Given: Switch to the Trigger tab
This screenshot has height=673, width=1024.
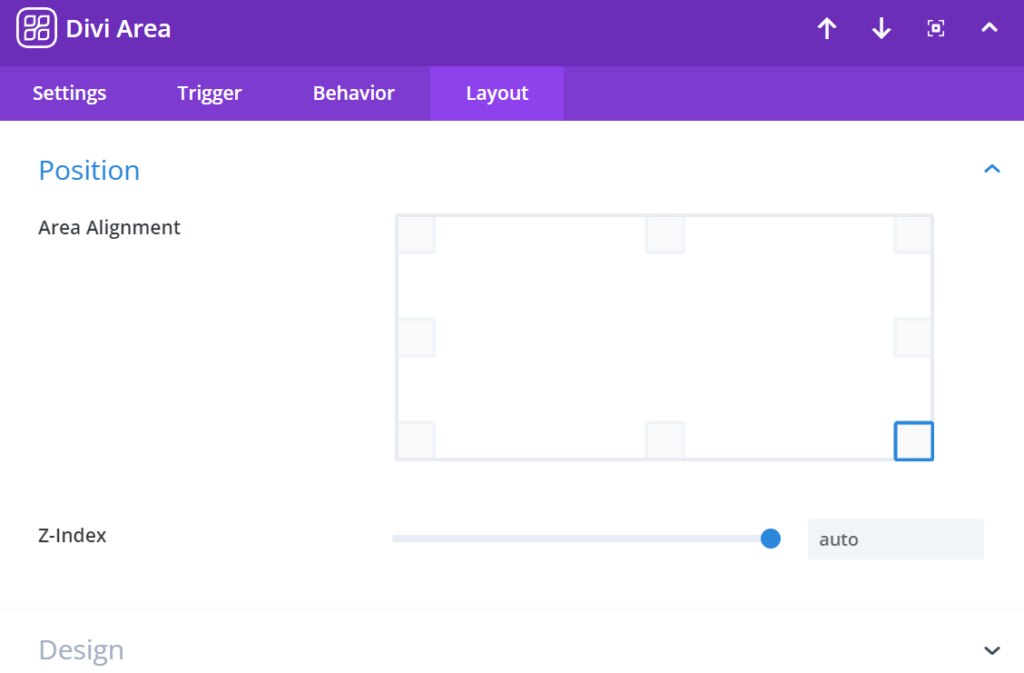Looking at the screenshot, I should coord(209,93).
